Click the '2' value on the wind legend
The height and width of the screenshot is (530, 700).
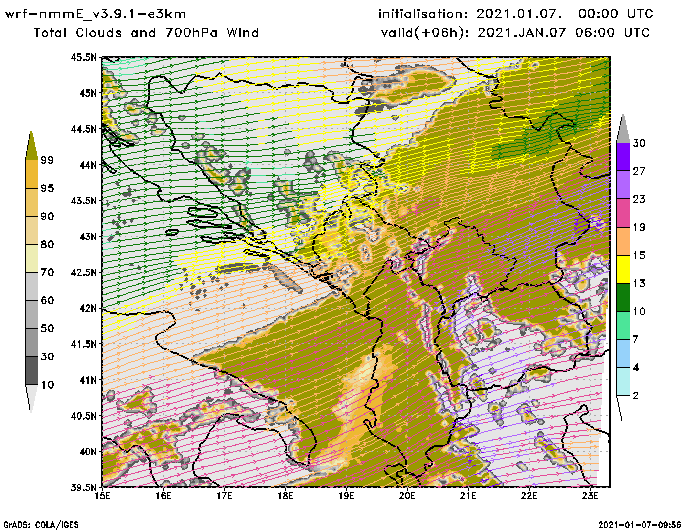636,396
